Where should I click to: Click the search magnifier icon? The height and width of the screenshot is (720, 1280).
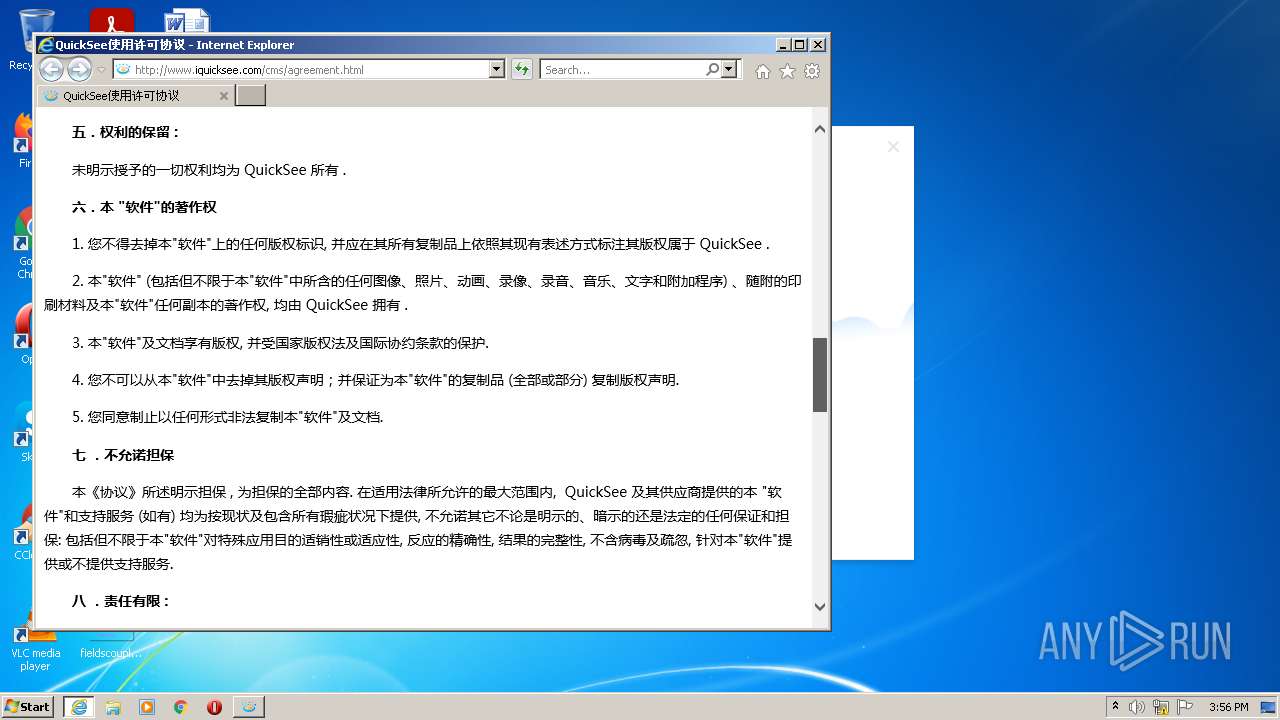tap(712, 69)
